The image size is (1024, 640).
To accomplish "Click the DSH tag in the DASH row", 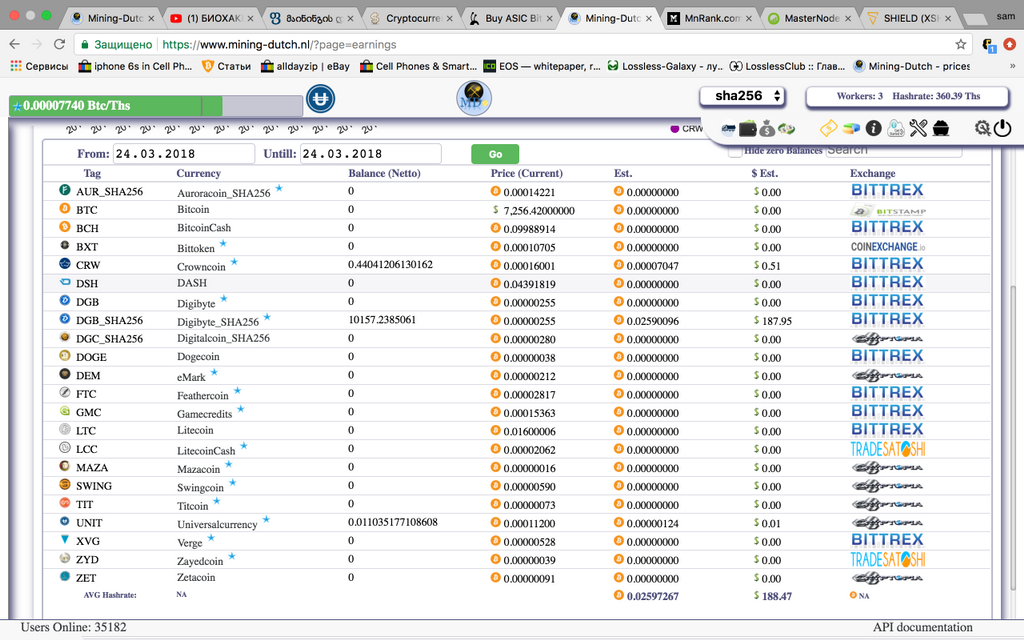I will (x=87, y=283).
